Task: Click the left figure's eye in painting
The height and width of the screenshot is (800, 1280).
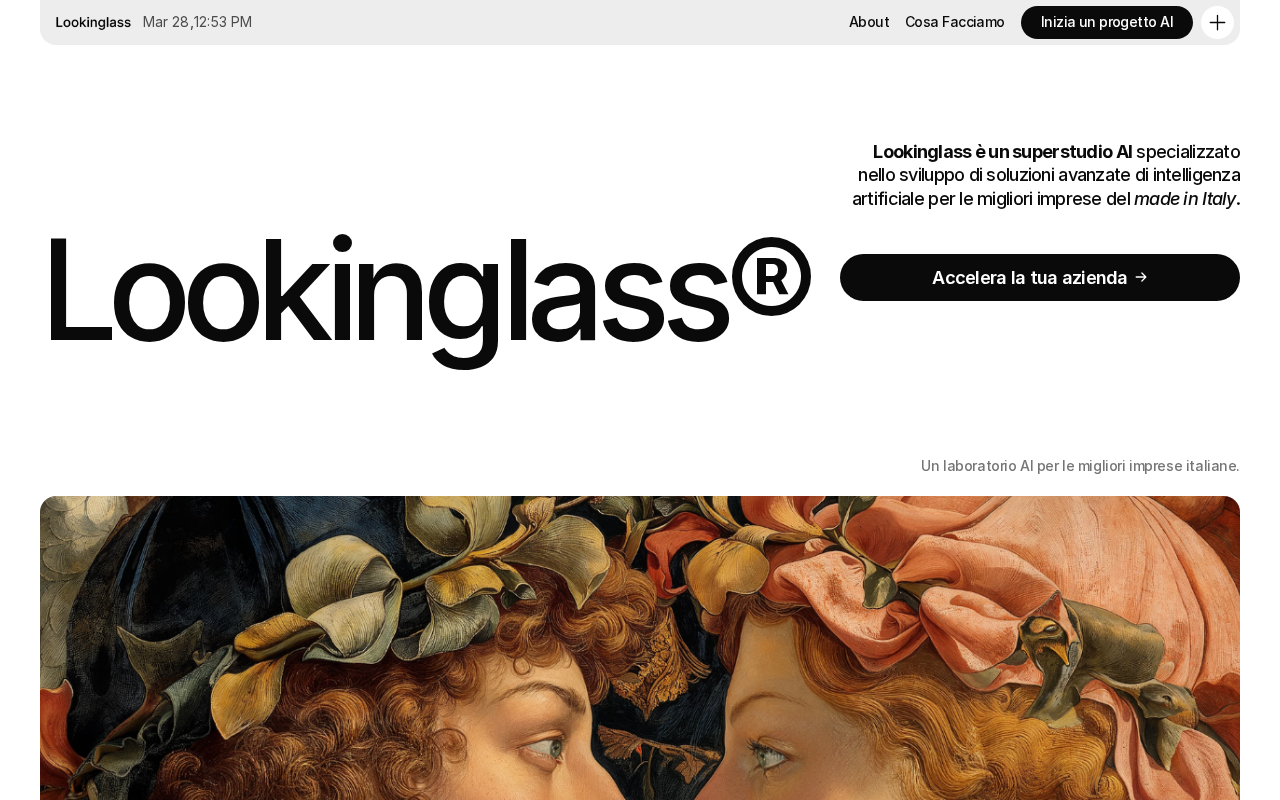Action: tap(538, 748)
